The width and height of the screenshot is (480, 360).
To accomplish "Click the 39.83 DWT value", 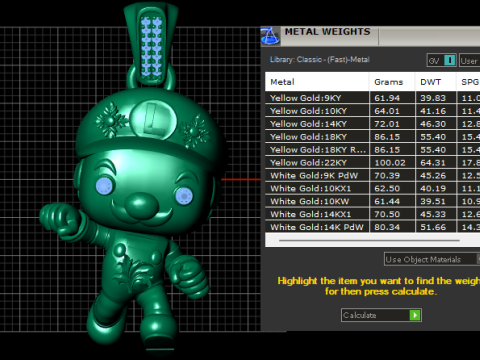I will point(433,98).
